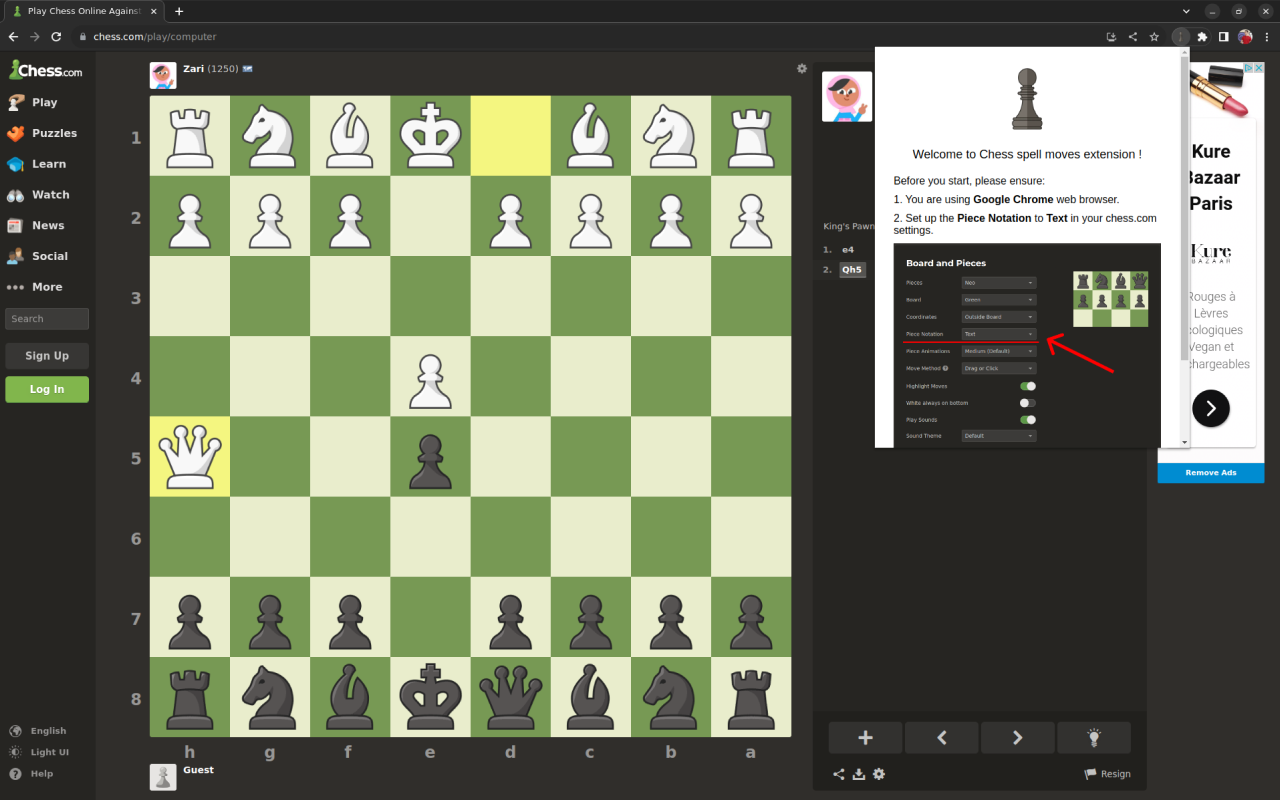
Task: Click the share icon below the board
Action: click(838, 773)
